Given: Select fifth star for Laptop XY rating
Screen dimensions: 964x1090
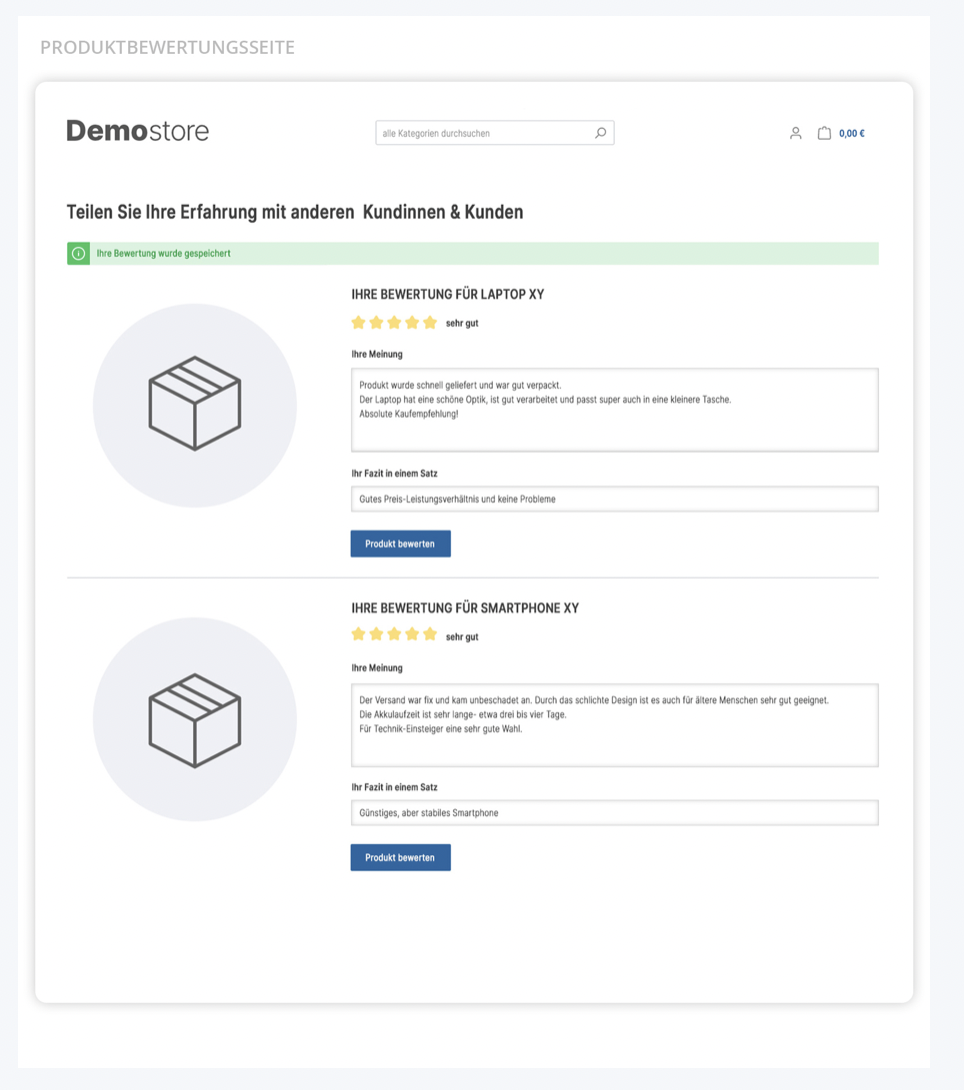Looking at the screenshot, I should [x=430, y=323].
